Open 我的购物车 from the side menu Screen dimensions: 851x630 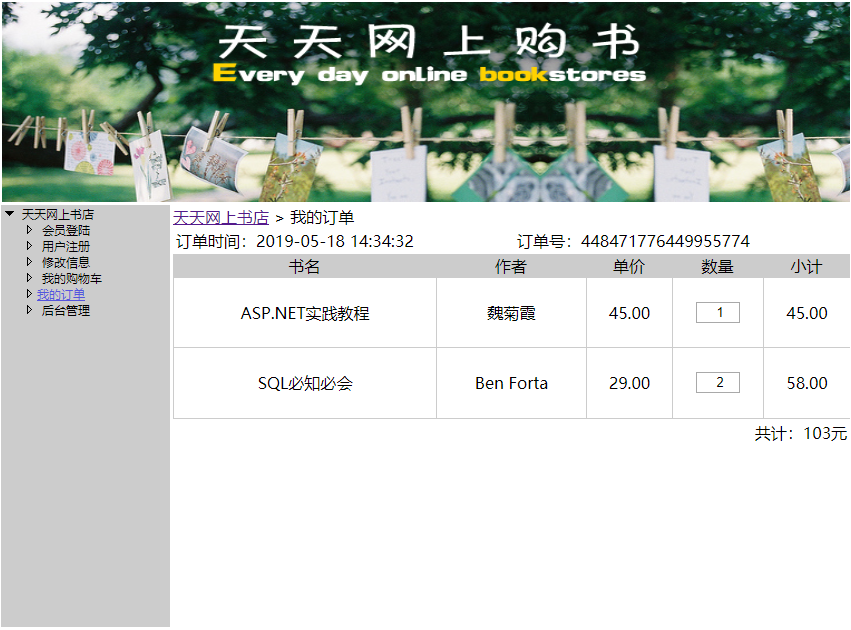coord(71,278)
